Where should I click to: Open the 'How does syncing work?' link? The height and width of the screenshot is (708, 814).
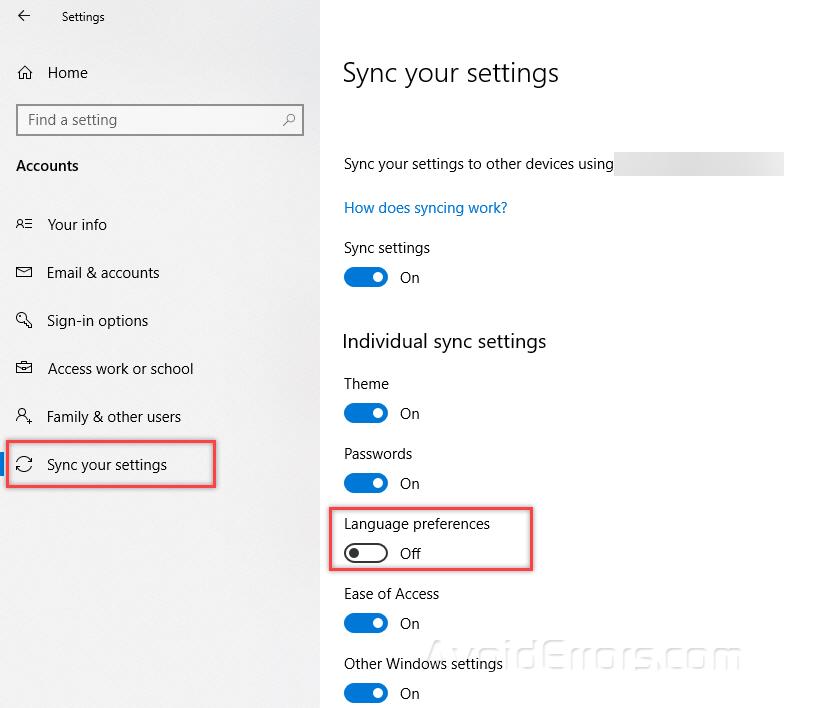click(425, 208)
